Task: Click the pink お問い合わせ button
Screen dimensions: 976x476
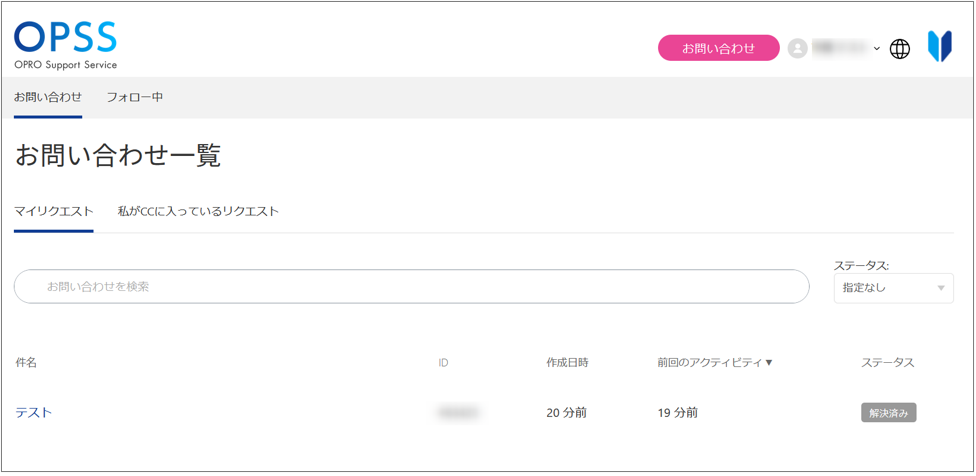Action: [x=718, y=48]
